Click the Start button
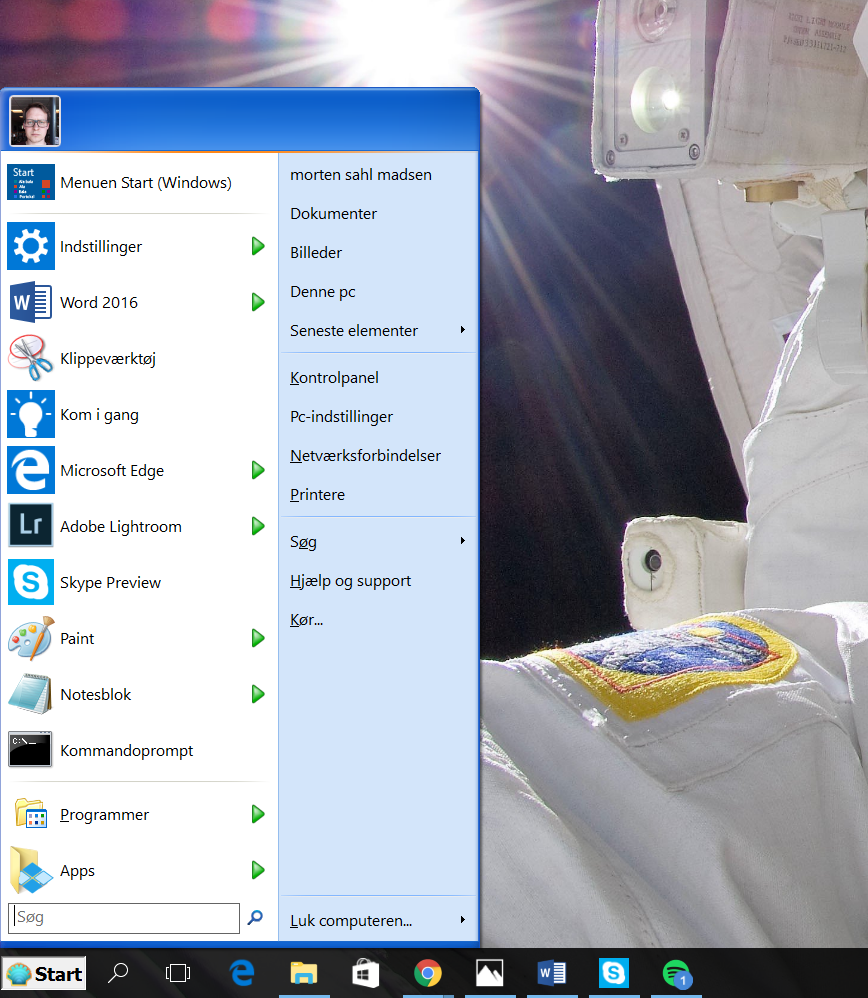Screen dimensions: 868x998 click(x=44, y=973)
